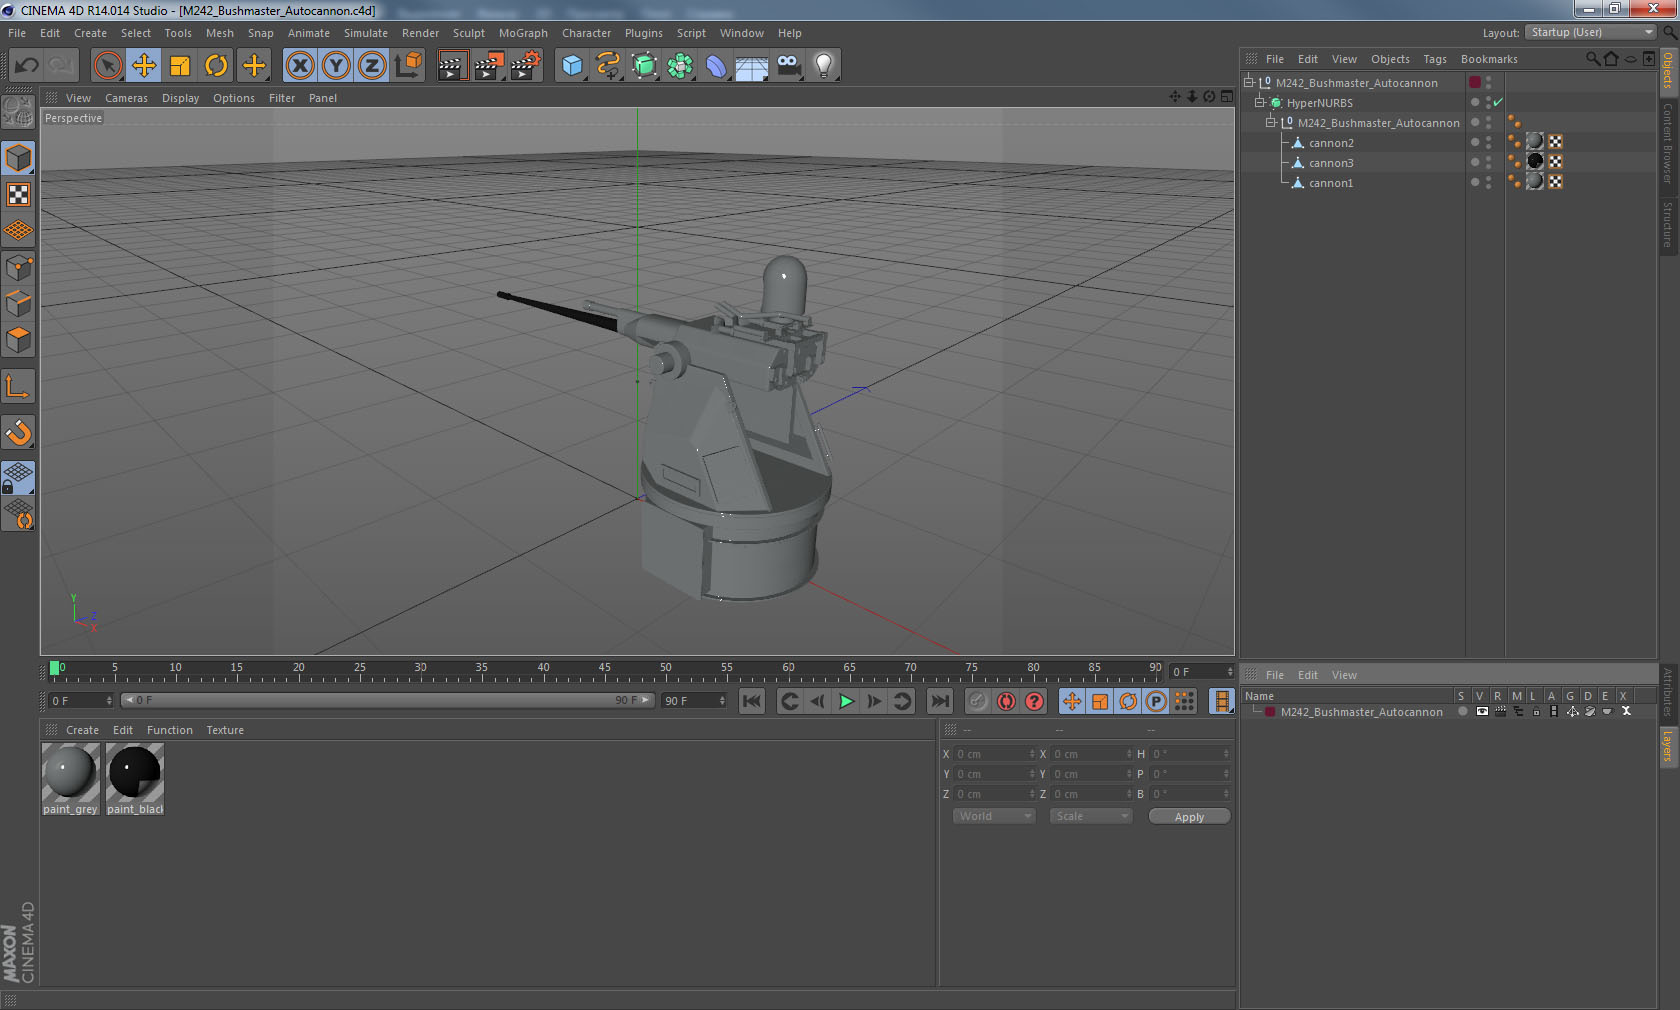Screen dimensions: 1680x1010
Task: Toggle layer visibility eye for M242_Bushmaster_Autocannon
Action: click(x=1482, y=712)
